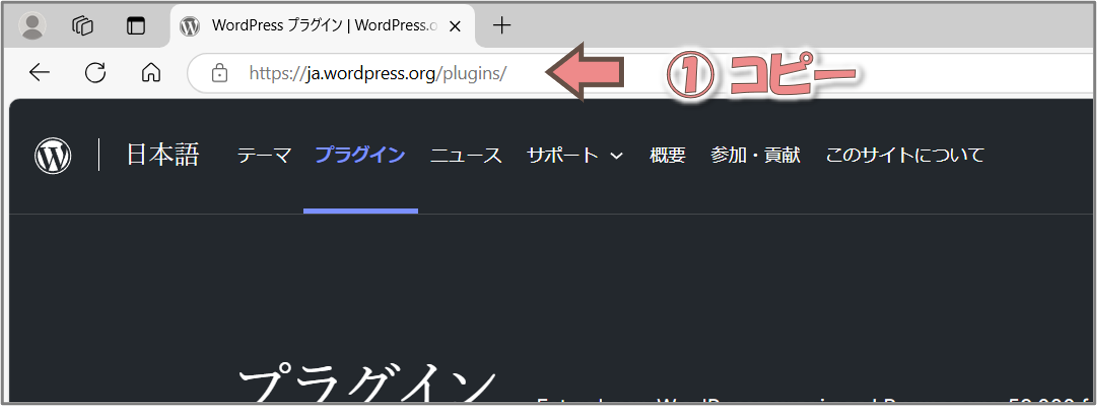Click the WordPress logo in site header

coord(53,155)
